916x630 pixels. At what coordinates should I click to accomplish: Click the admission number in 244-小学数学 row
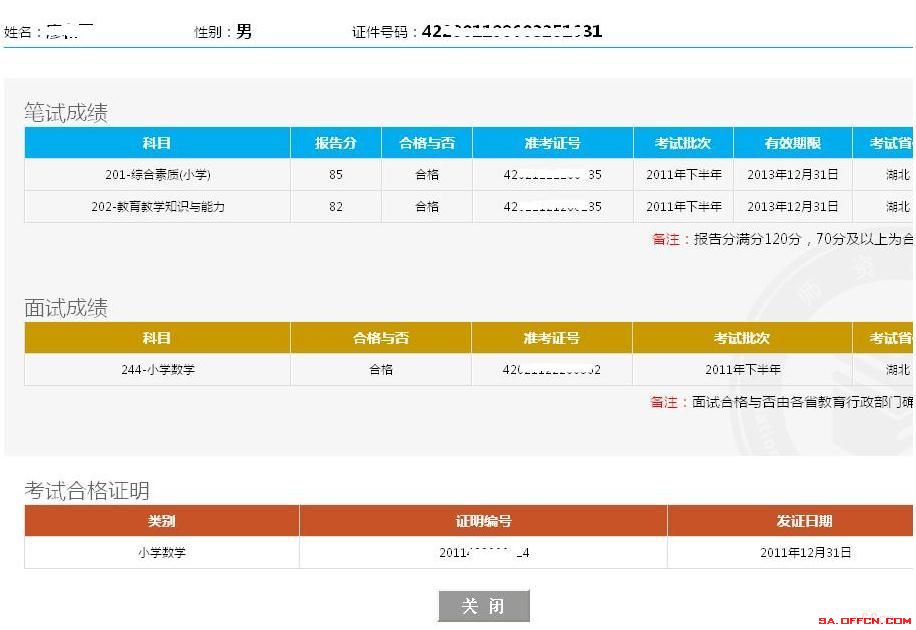click(x=551, y=369)
